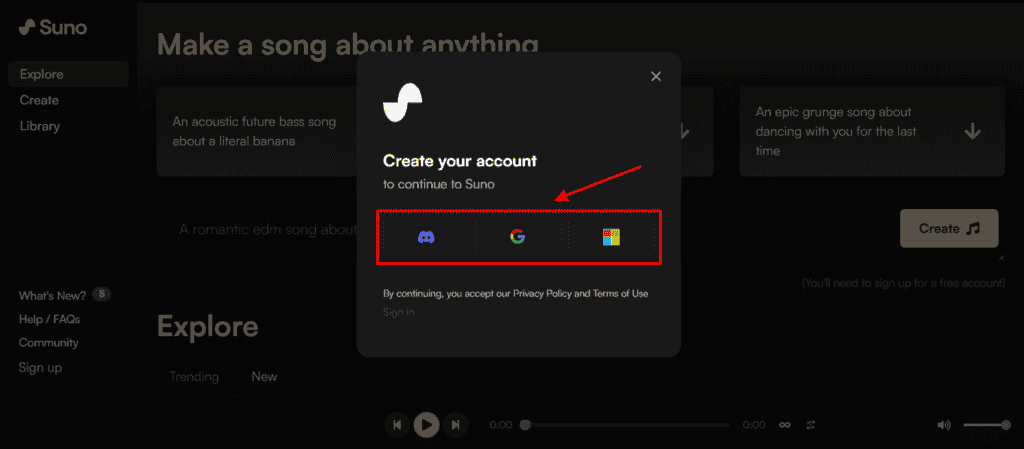Click the Make a song about anything heading
The image size is (1024, 449).
coord(347,44)
